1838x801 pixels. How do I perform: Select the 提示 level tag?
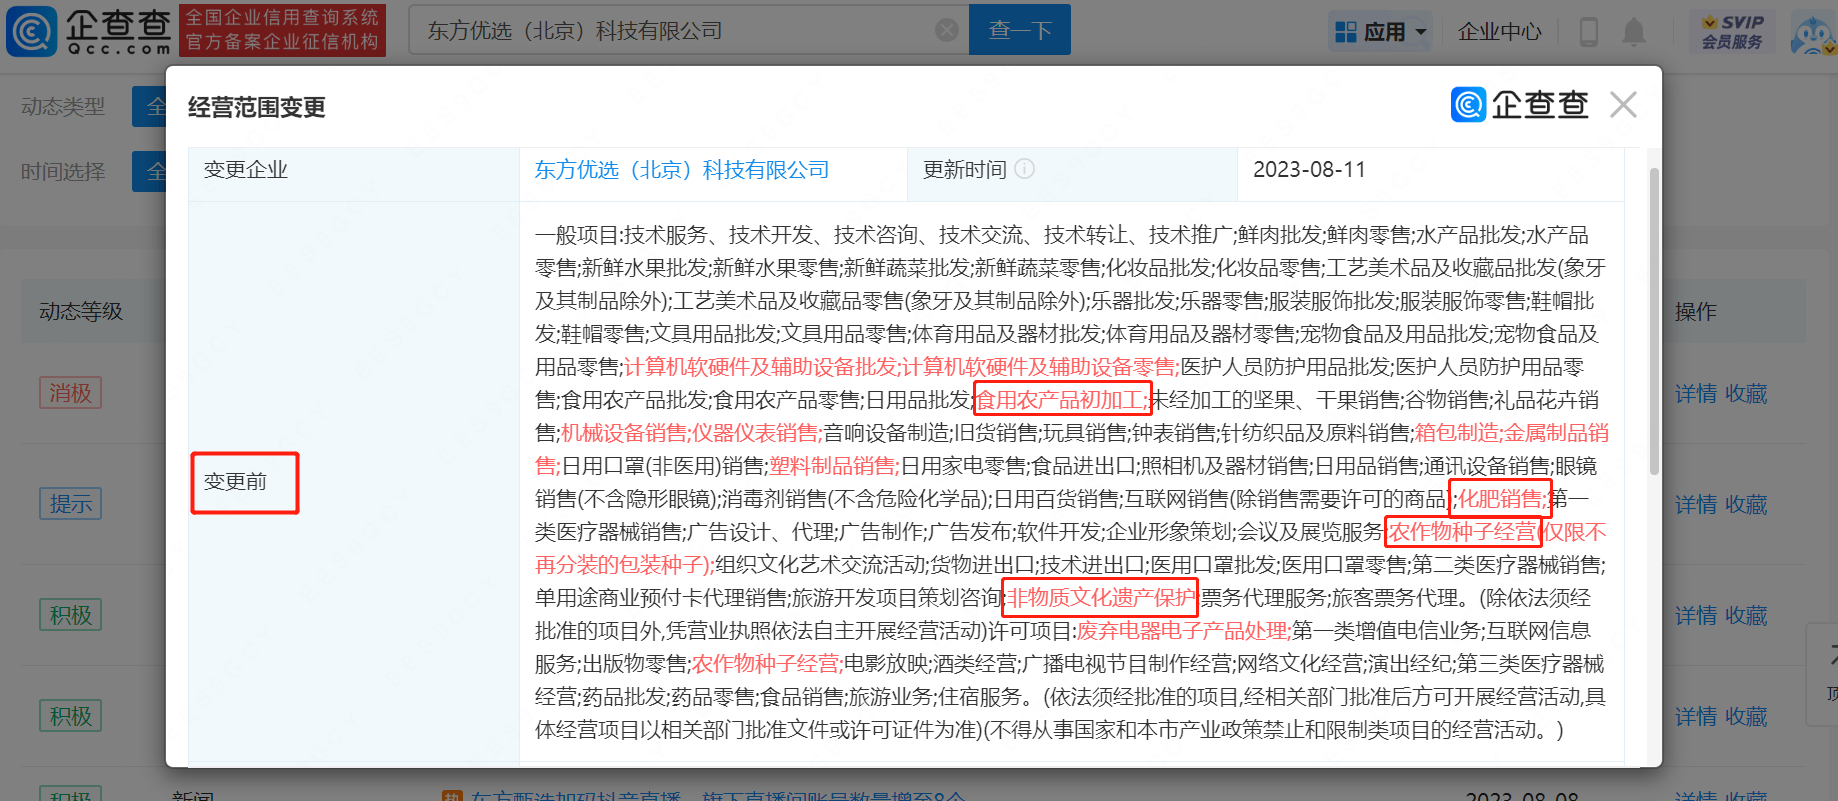click(x=70, y=504)
